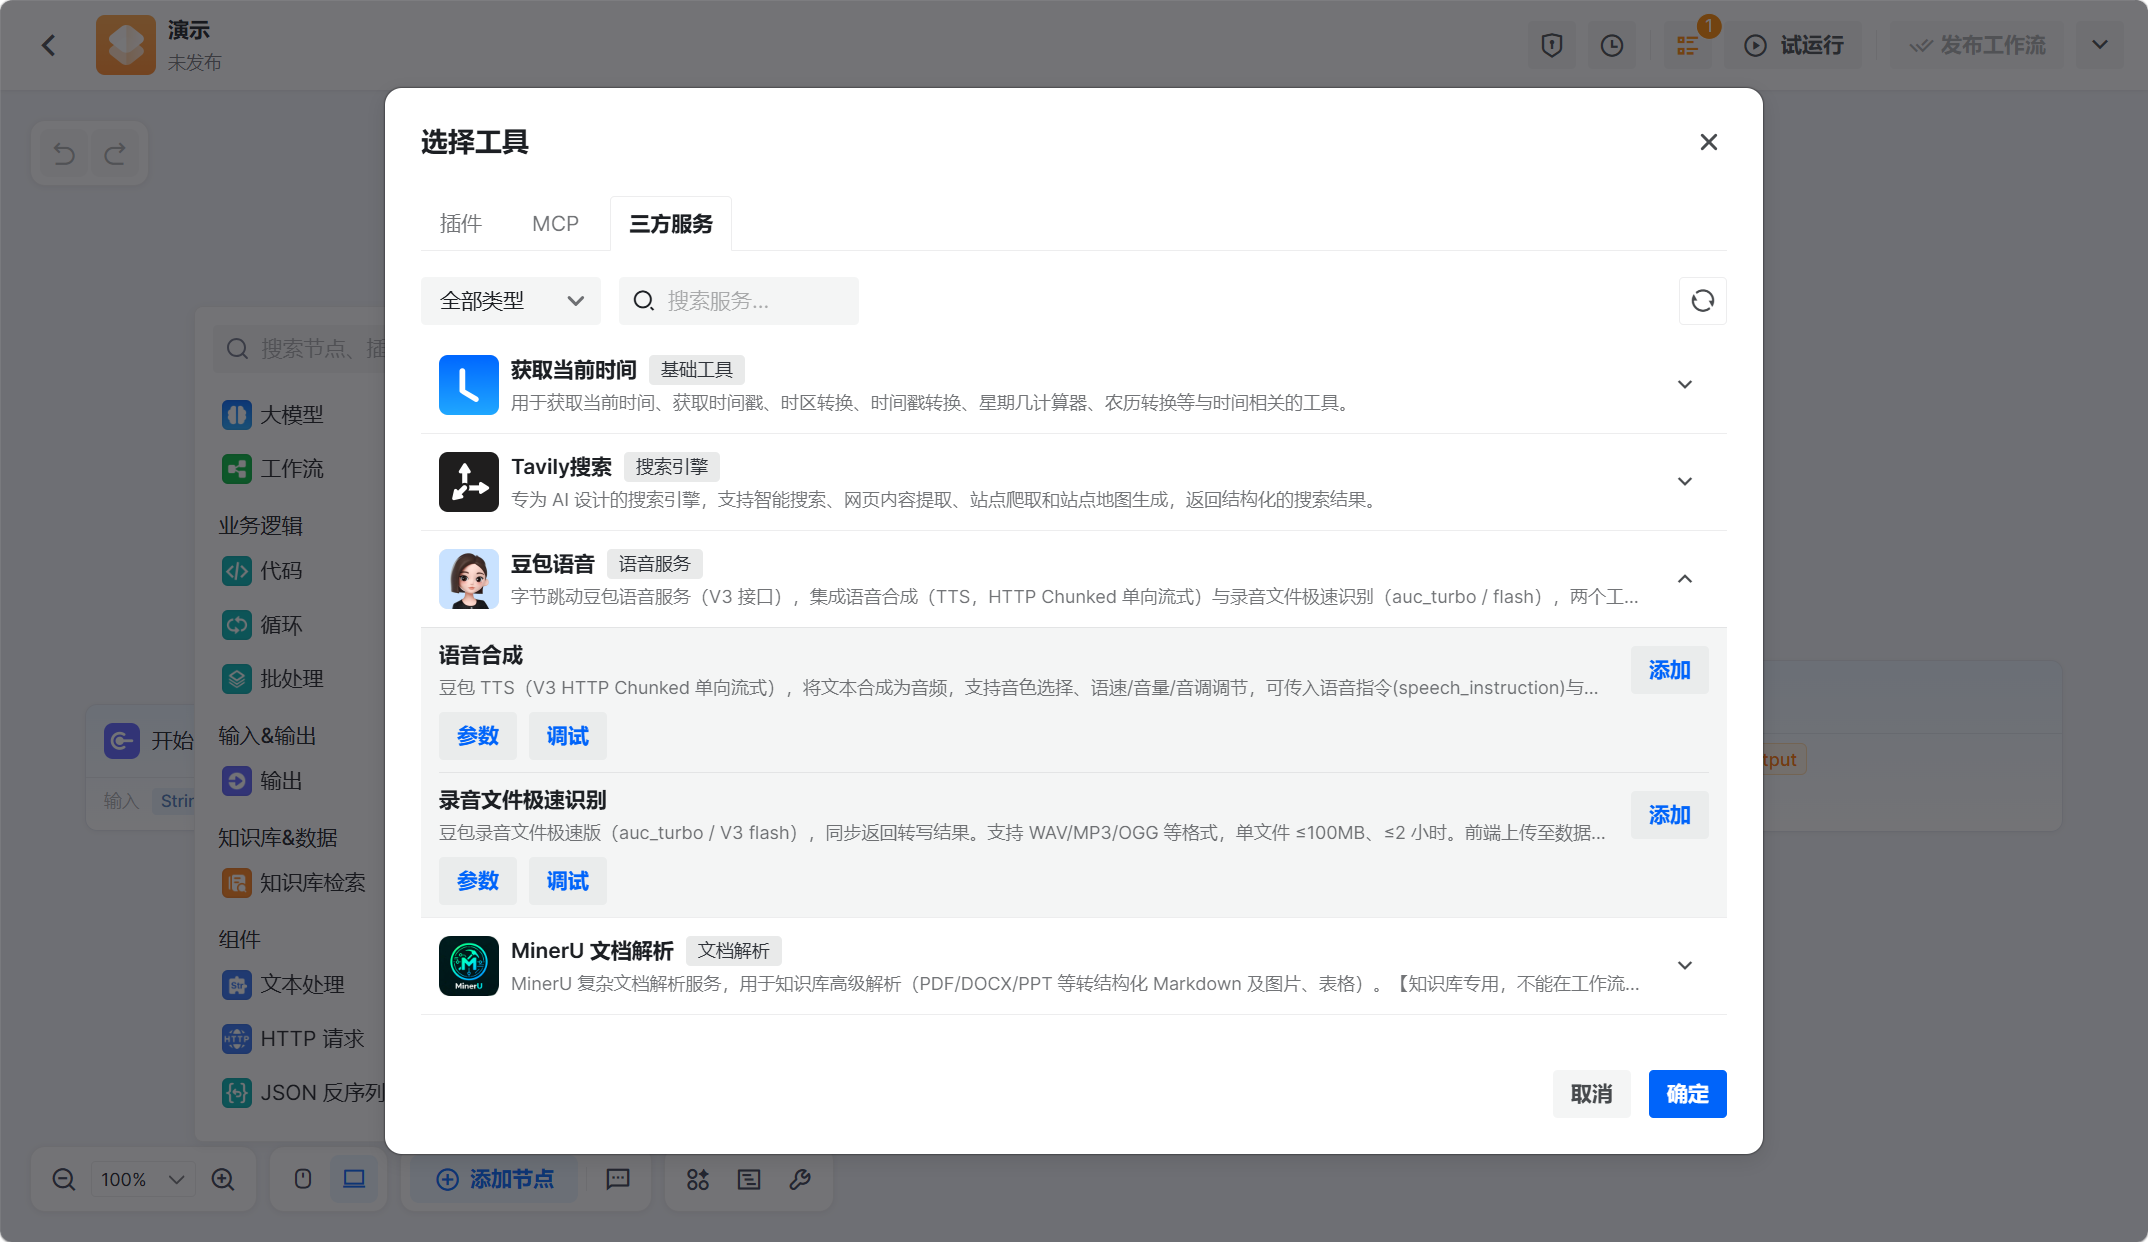Screen dimensions: 2148x1242
Task: Open the checklist icon with badge 1
Action: 1688,45
